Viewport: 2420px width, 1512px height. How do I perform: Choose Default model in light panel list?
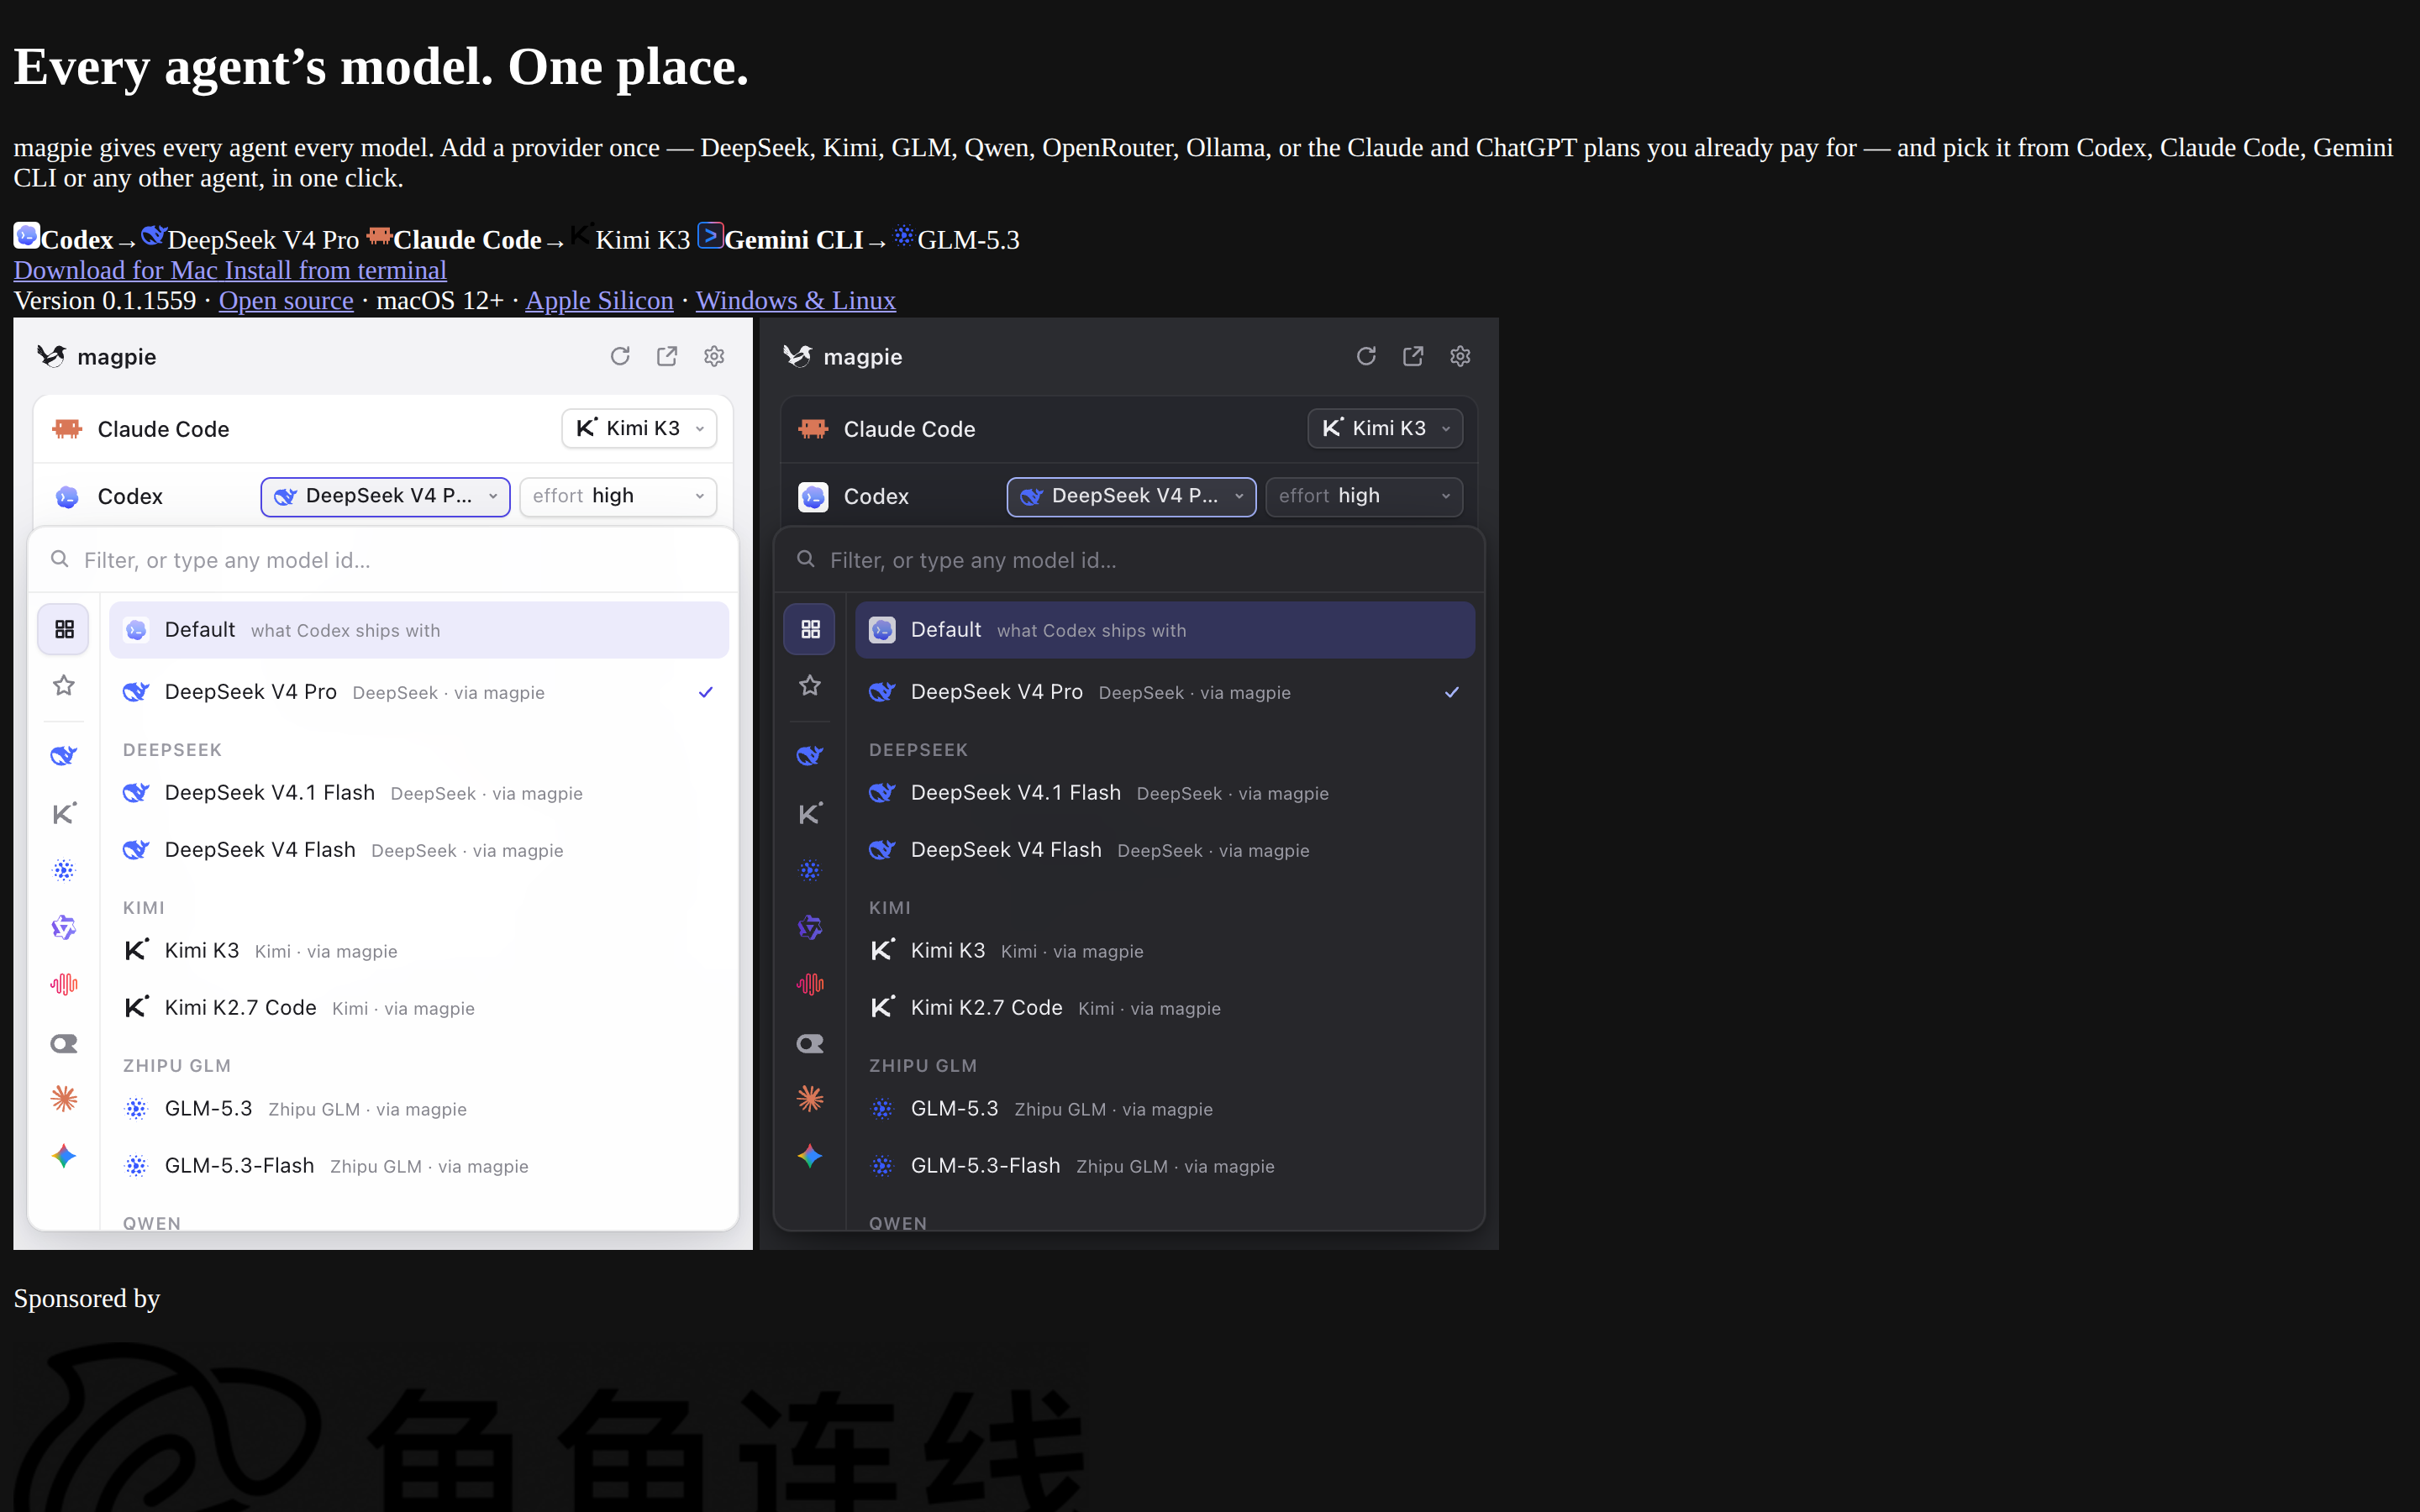click(419, 630)
